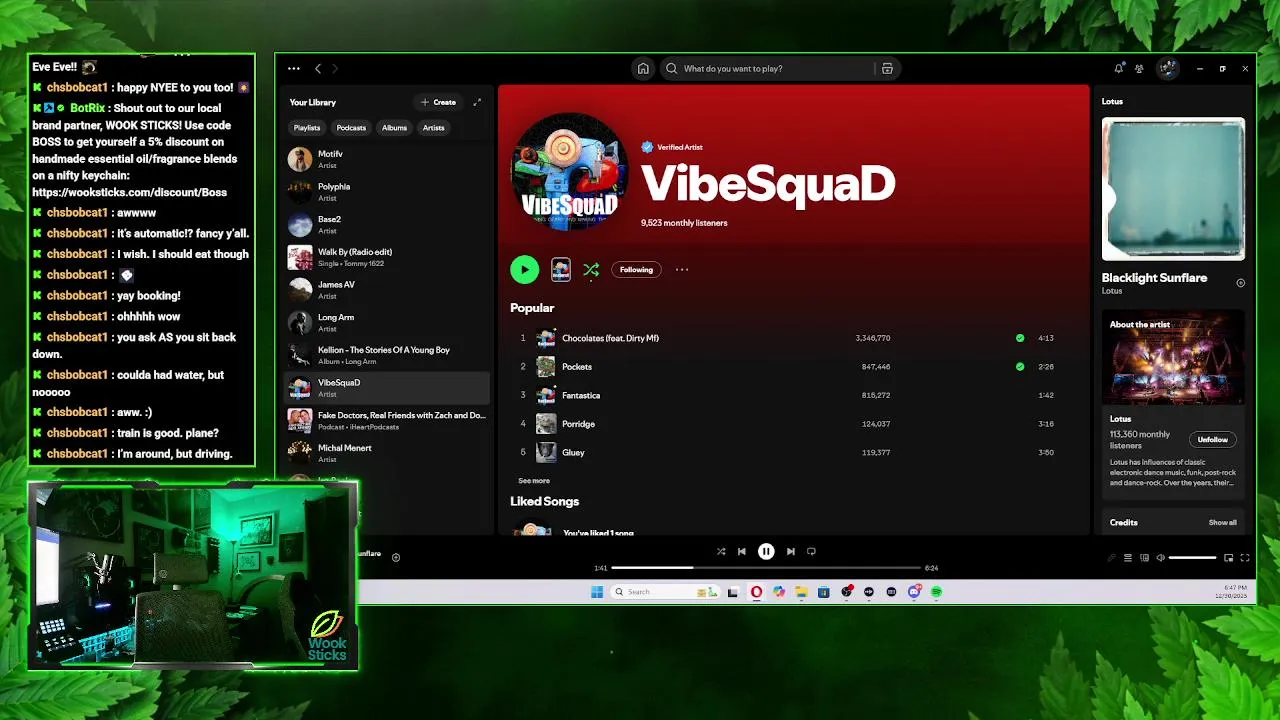Filter library by Albums
1280x720 pixels.
(x=394, y=128)
